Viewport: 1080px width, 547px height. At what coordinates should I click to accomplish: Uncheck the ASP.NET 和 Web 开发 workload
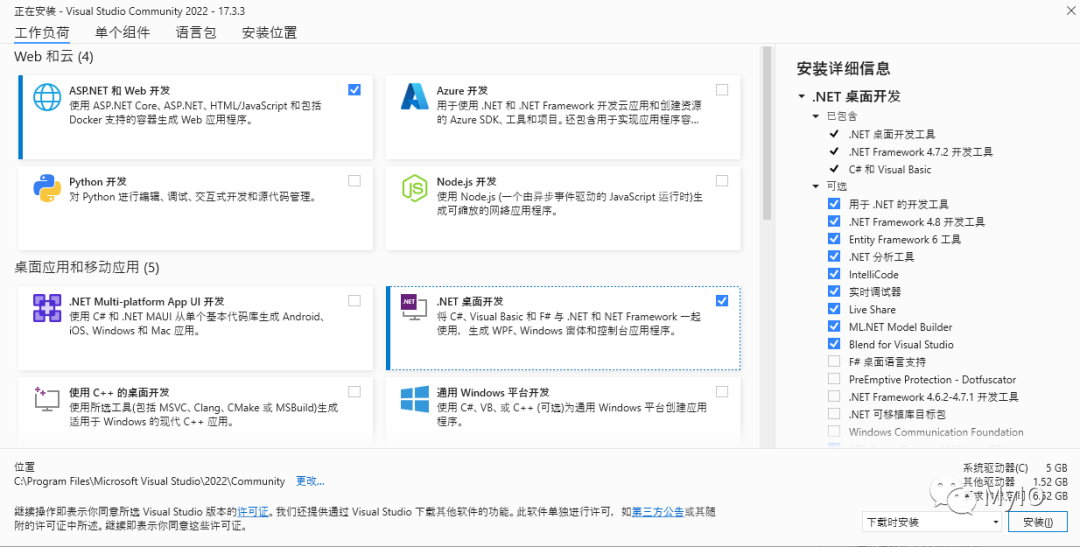point(354,90)
